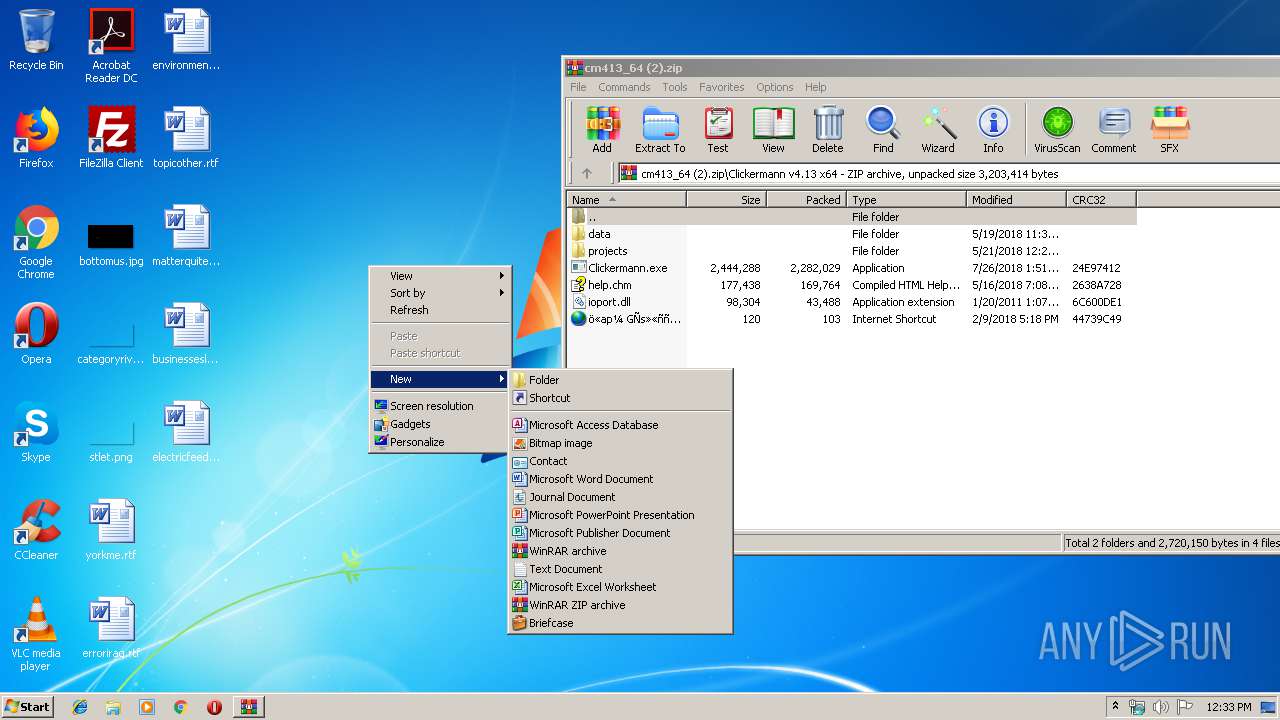Create a new Folder
The image size is (1280, 720).
pos(620,380)
